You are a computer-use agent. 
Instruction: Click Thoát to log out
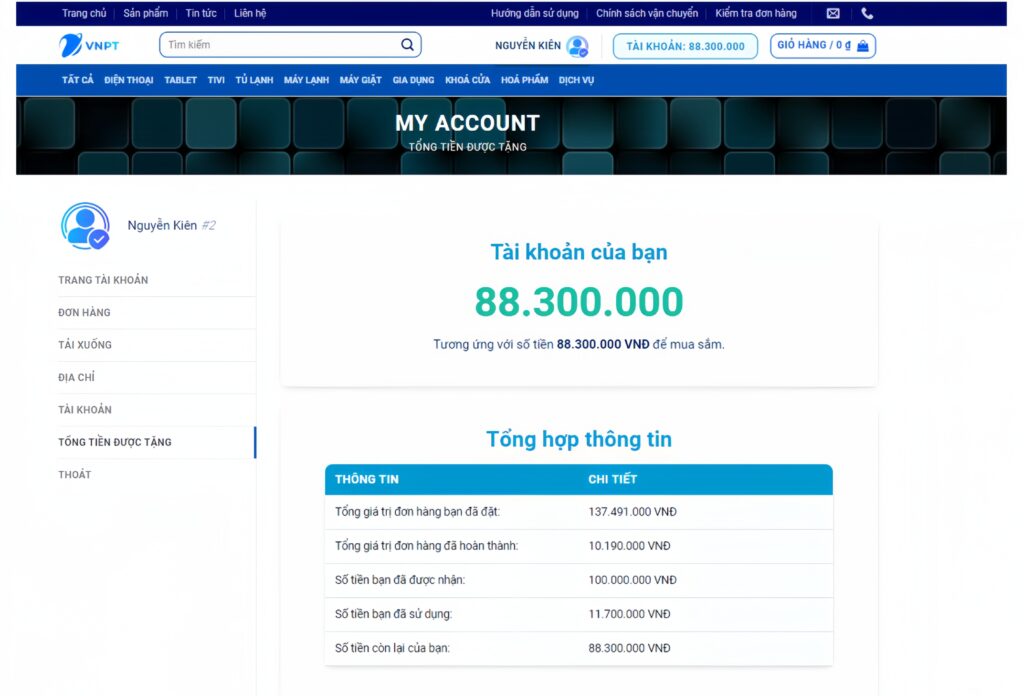[x=75, y=475]
